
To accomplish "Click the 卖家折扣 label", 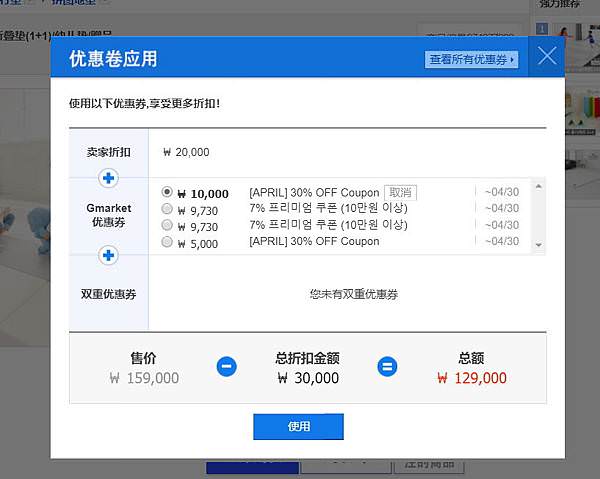I will [x=109, y=152].
